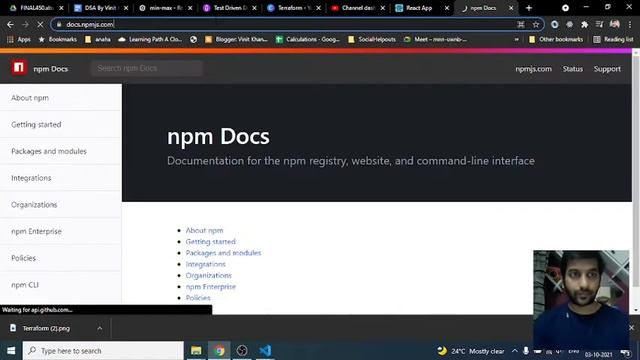The width and height of the screenshot is (640, 360).
Task: Open the Other bookmarks folder
Action: coord(556,39)
